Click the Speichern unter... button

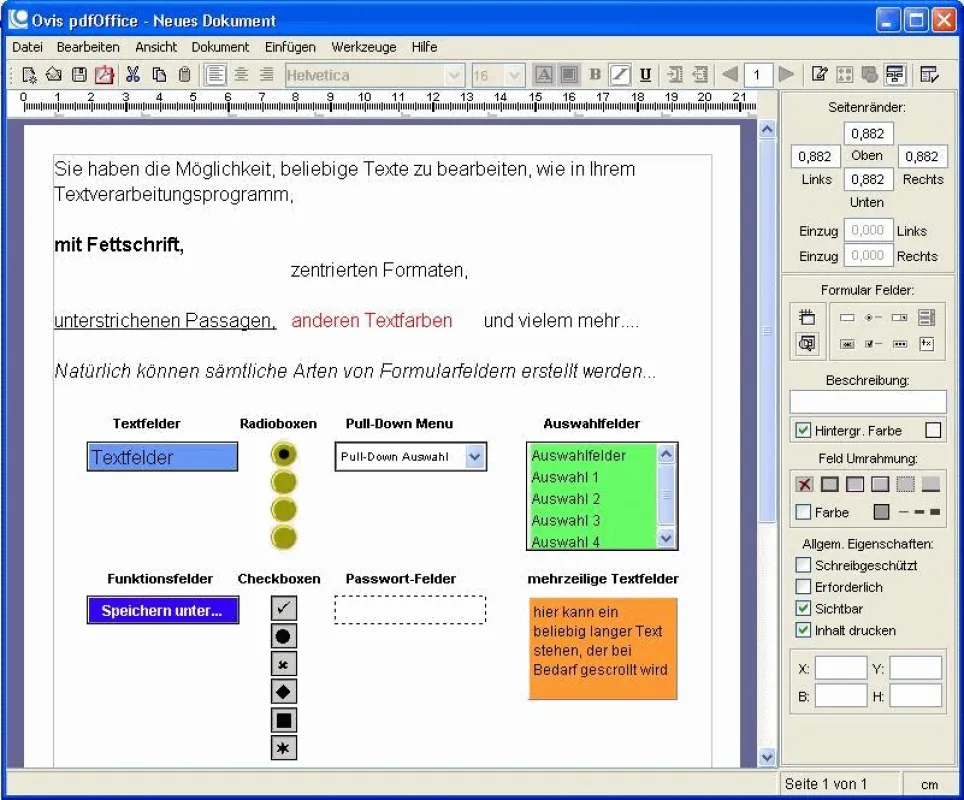162,611
